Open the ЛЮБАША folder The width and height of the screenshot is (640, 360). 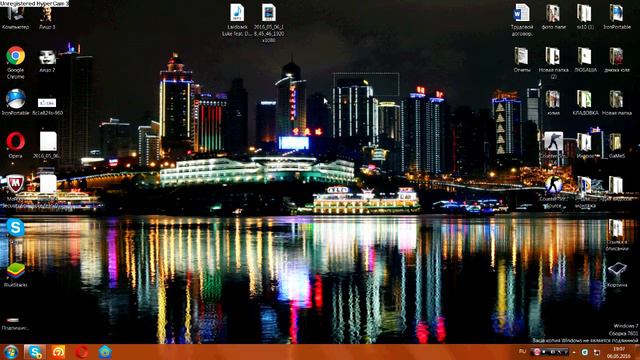(585, 60)
